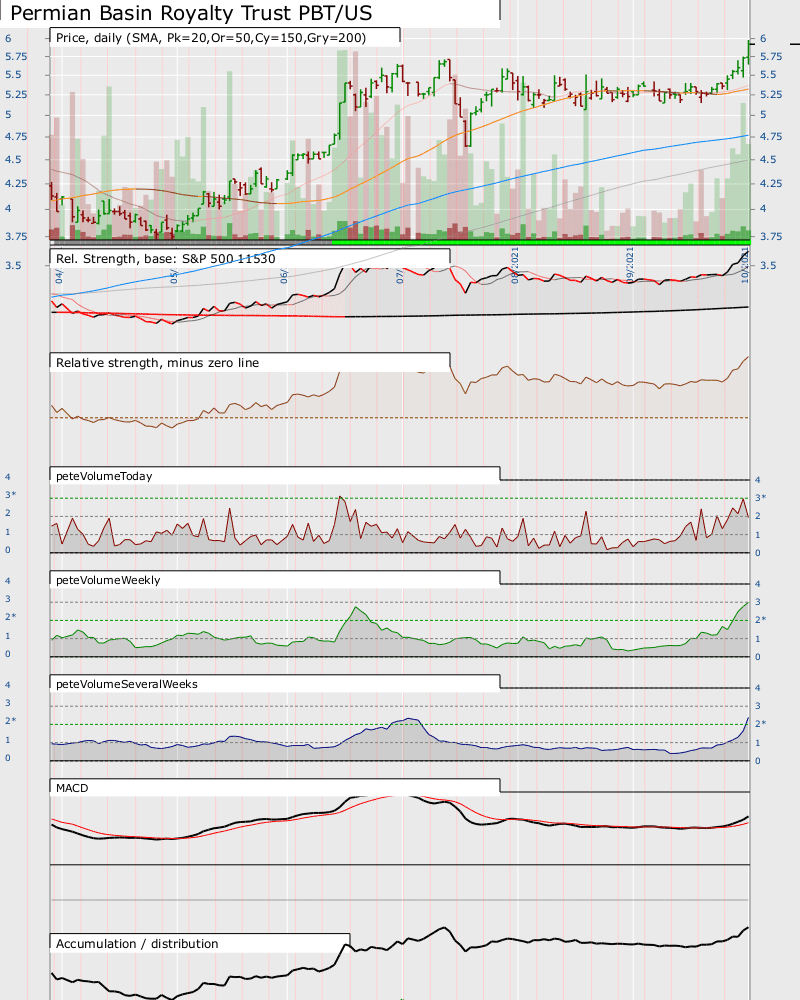Click the Rel. Strength base S&P 500 label
Screen dimensions: 800x1000
(x=165, y=258)
